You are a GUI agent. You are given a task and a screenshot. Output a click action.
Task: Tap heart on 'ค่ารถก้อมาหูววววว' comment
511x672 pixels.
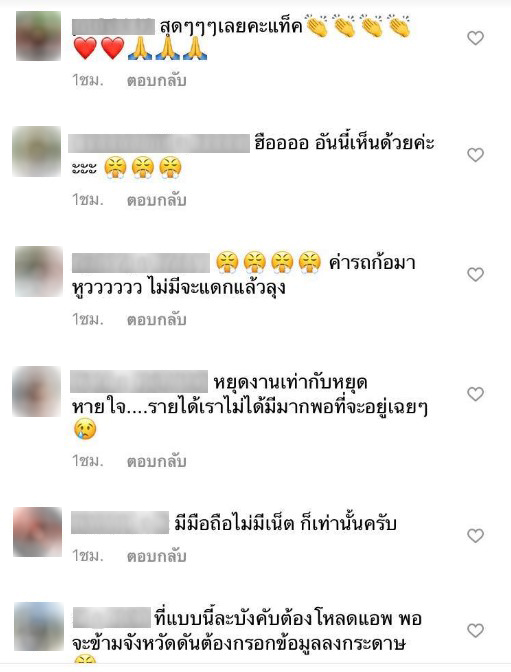click(x=475, y=274)
